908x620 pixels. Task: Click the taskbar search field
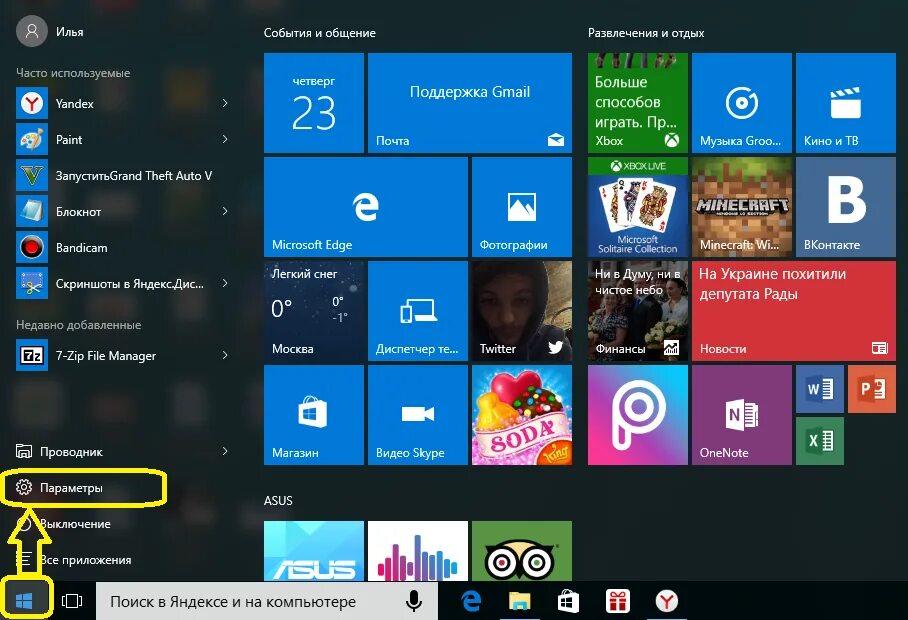pos(266,601)
